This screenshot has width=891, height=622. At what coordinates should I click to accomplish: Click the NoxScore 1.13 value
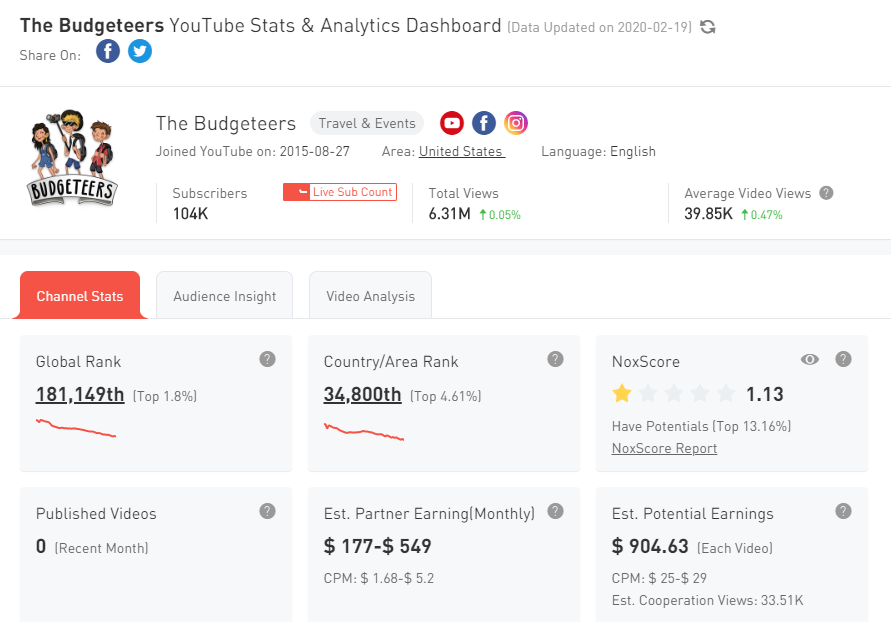coord(764,394)
